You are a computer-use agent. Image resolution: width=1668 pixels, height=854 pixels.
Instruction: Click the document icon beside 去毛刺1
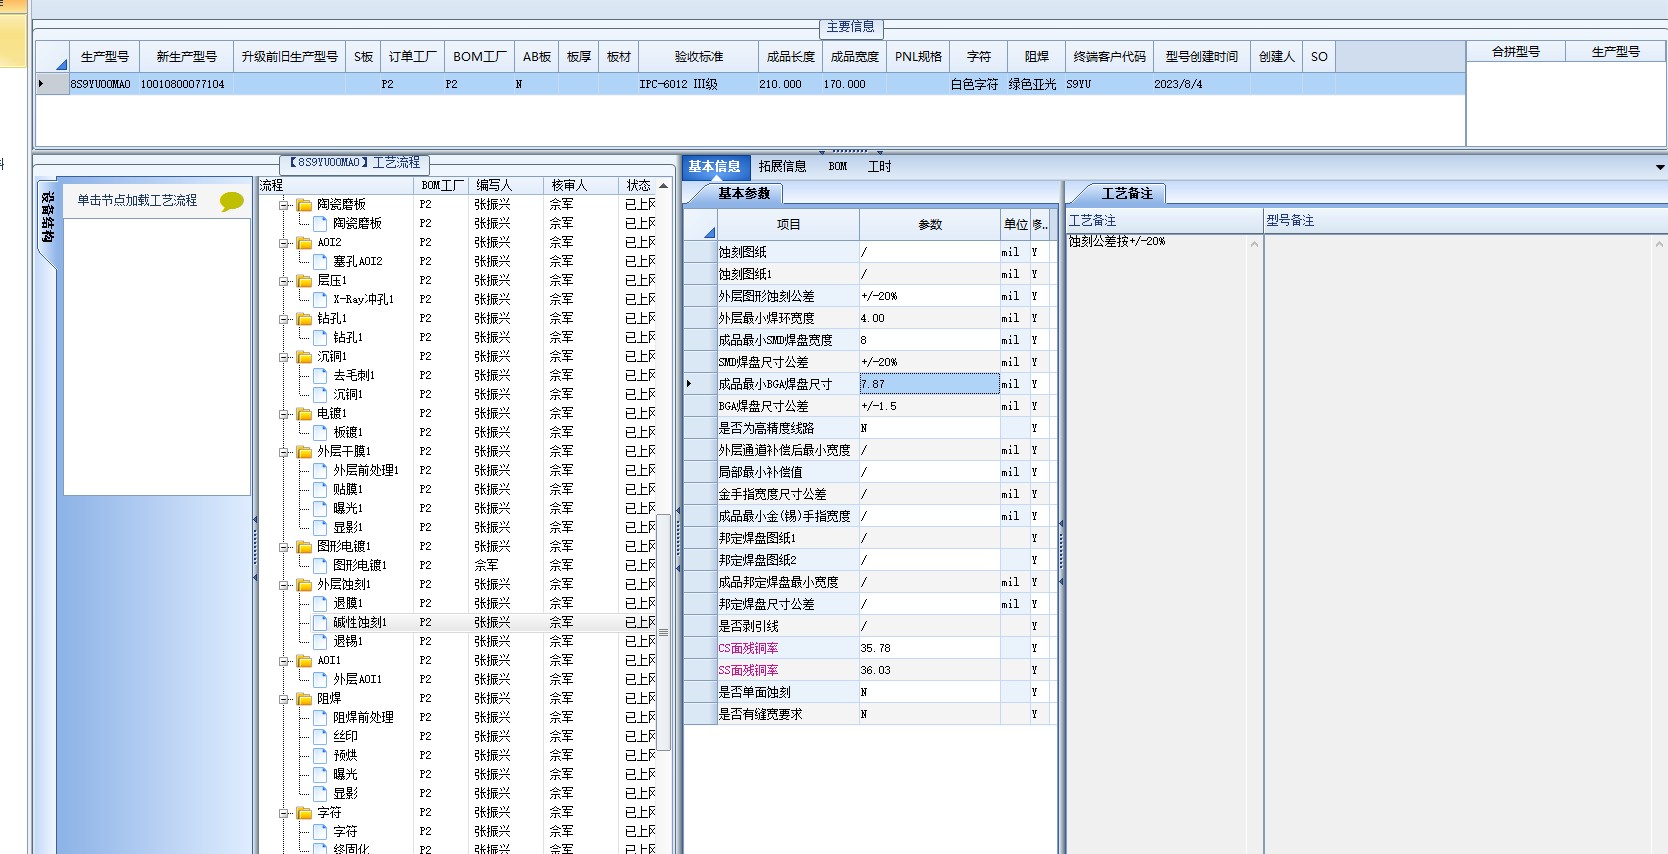point(321,375)
